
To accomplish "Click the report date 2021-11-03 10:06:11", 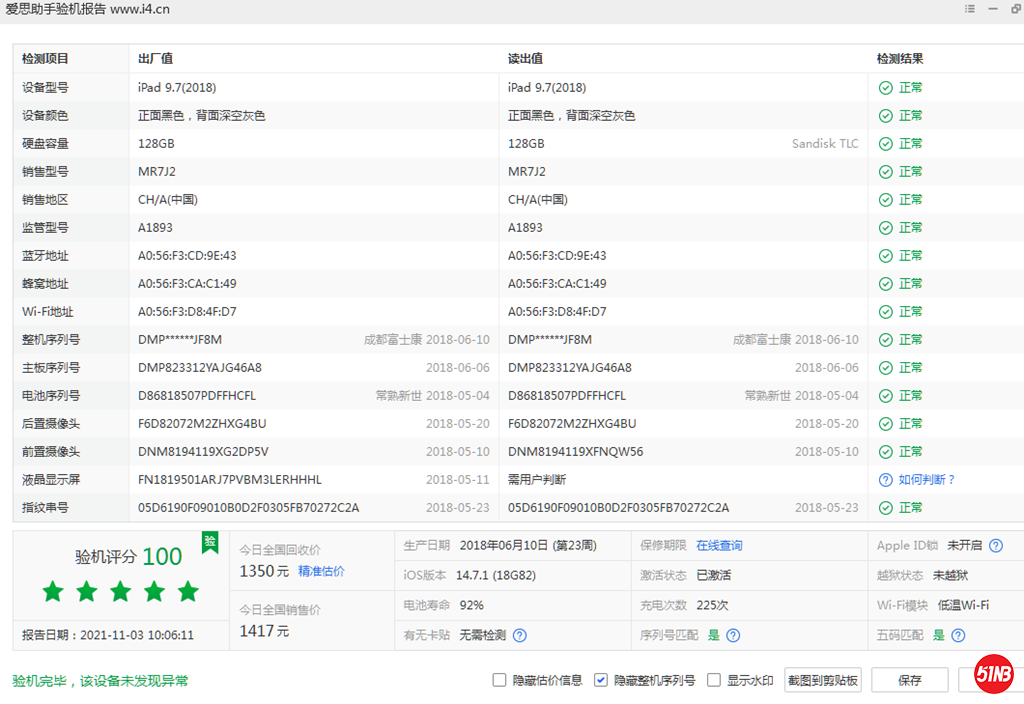I will pos(137,635).
